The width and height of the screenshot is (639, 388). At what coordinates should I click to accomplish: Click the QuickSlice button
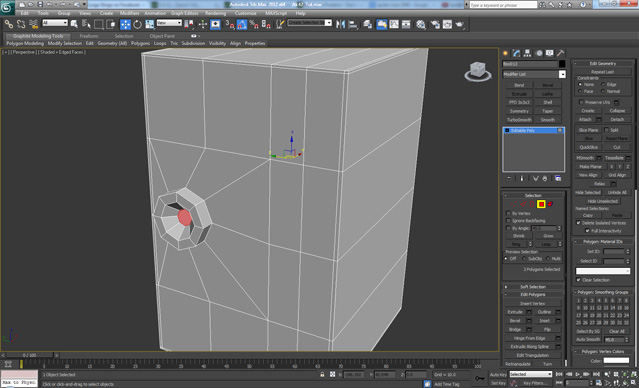tap(588, 147)
